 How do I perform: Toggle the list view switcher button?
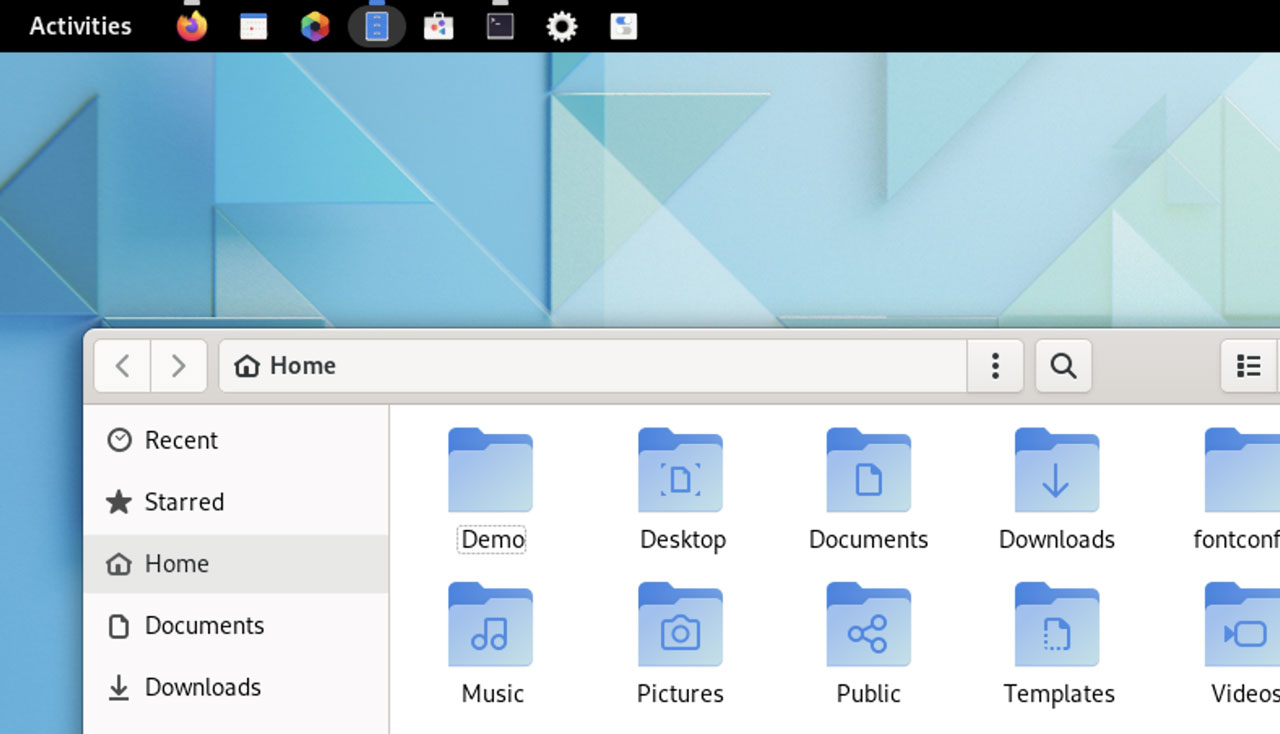click(x=1247, y=366)
